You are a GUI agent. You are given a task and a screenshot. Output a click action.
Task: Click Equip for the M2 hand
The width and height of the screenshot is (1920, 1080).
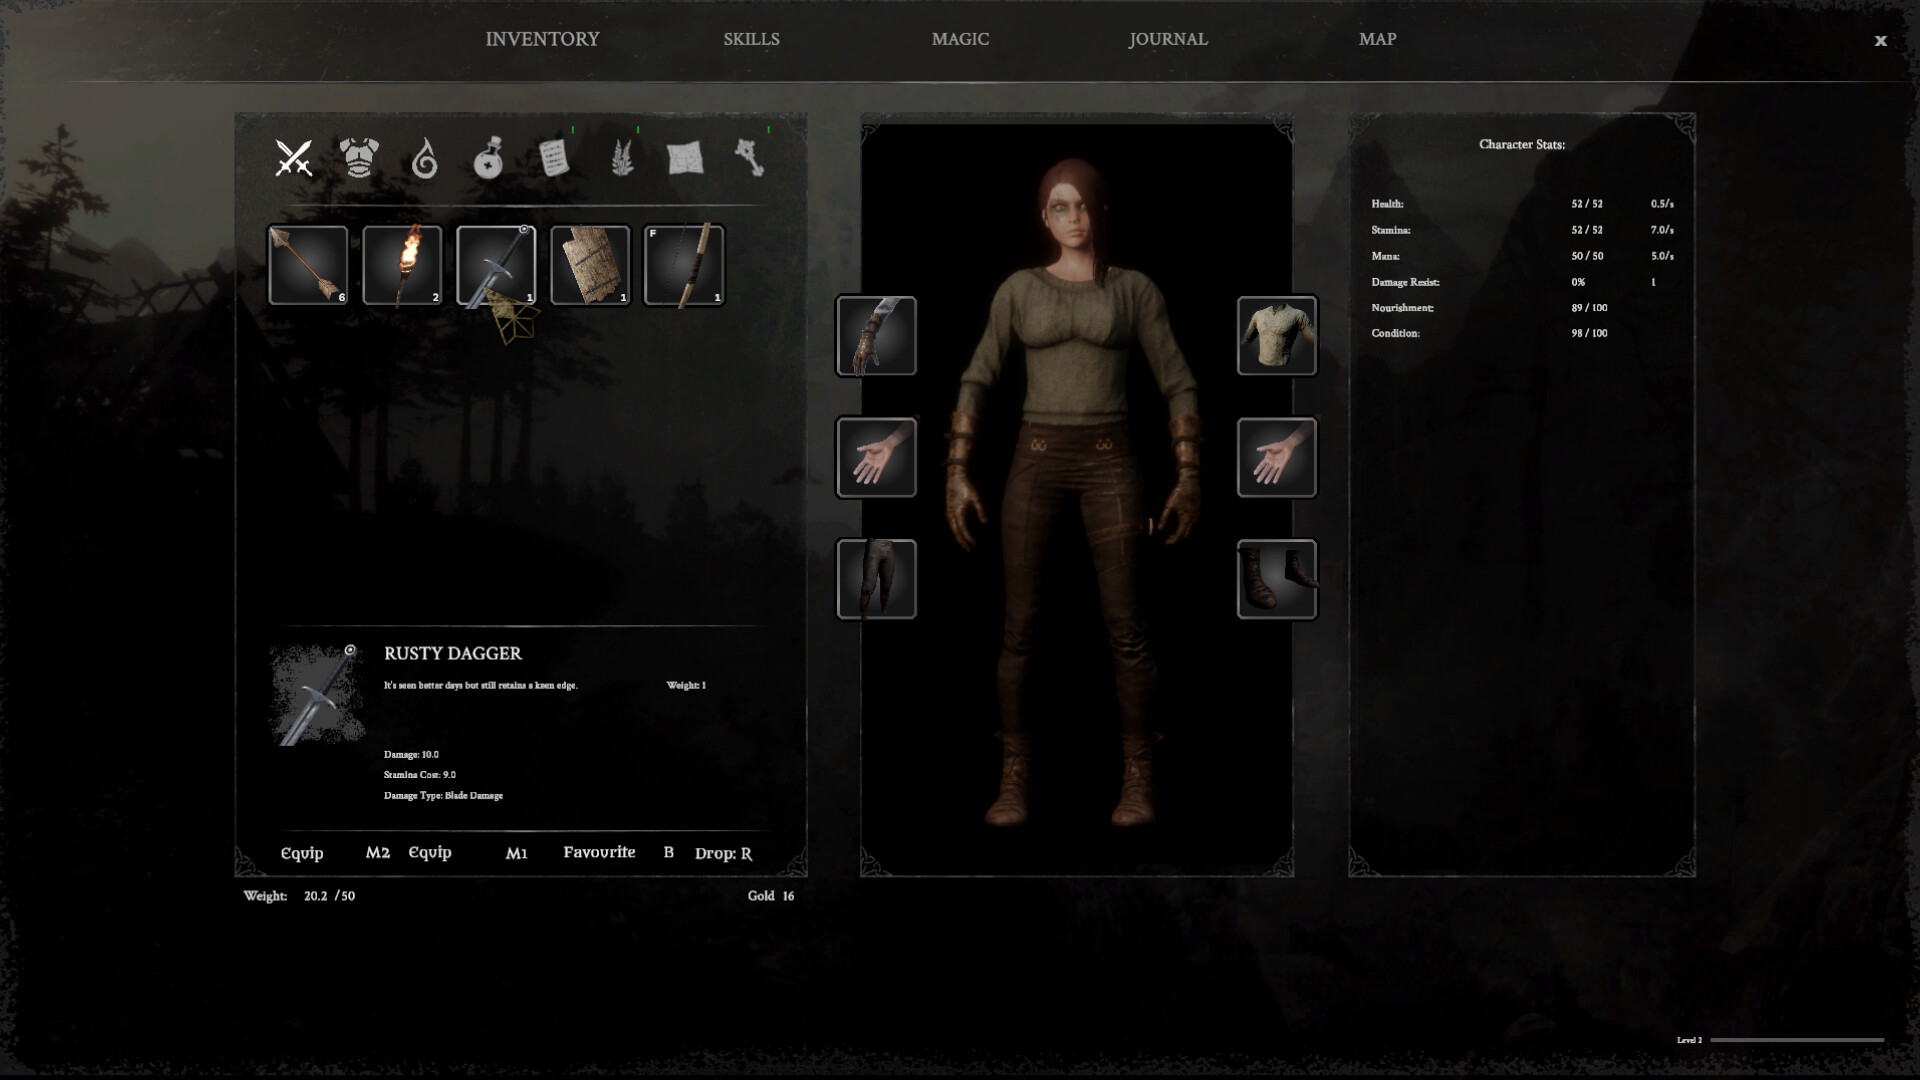[302, 853]
